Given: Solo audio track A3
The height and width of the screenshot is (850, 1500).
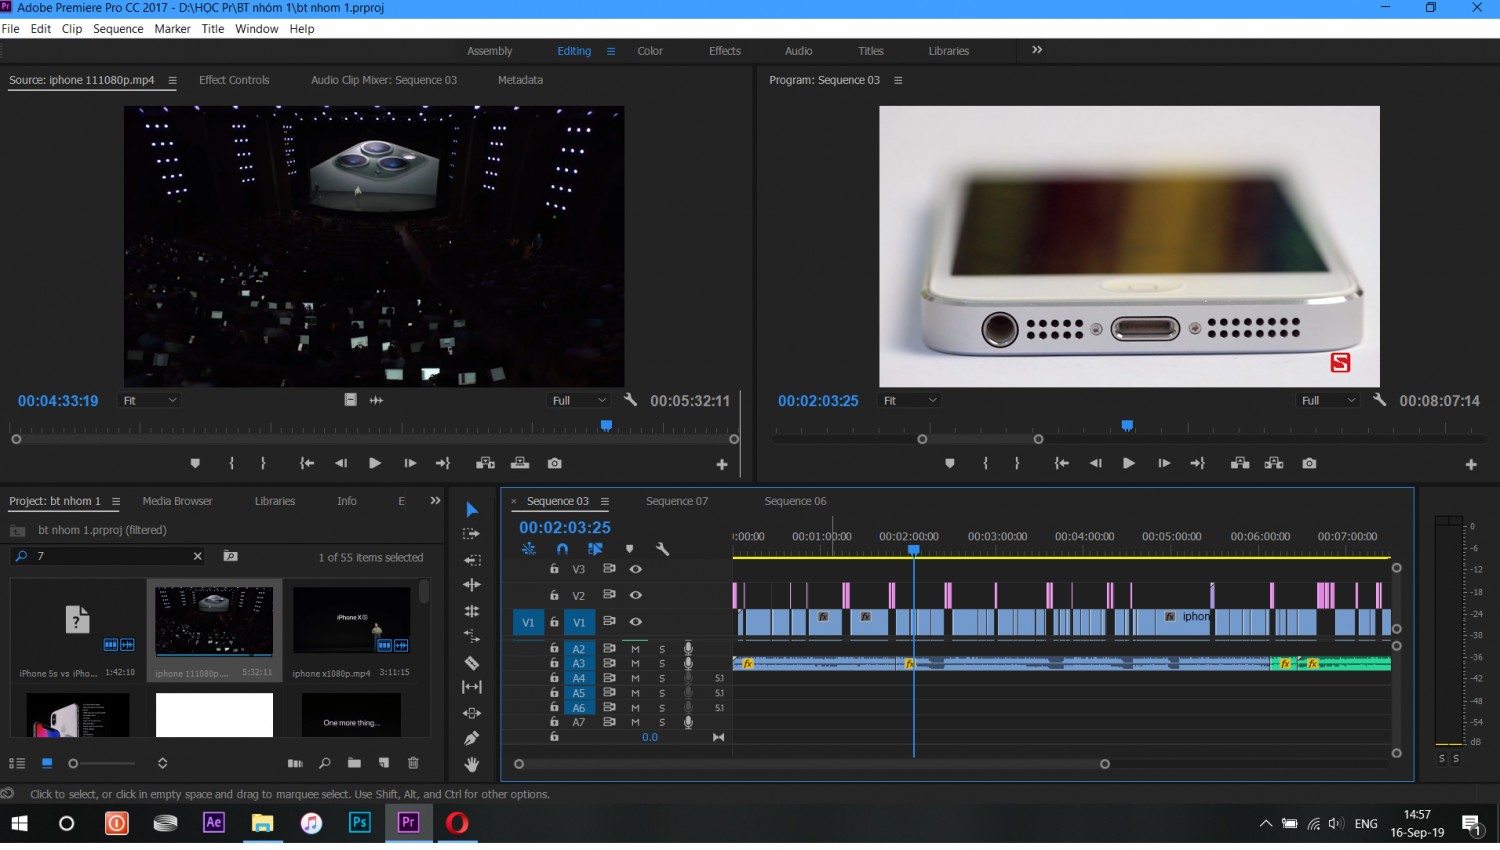Looking at the screenshot, I should pos(662,664).
